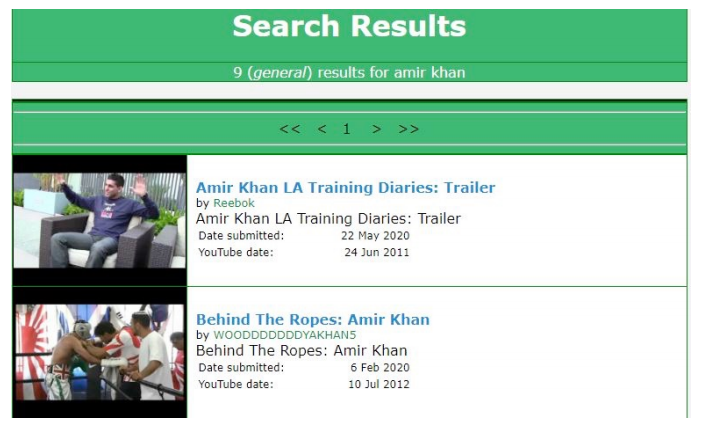
Task: Visit the WOODDDDDDDYAKHAN5 uploader link
Action: (x=285, y=335)
